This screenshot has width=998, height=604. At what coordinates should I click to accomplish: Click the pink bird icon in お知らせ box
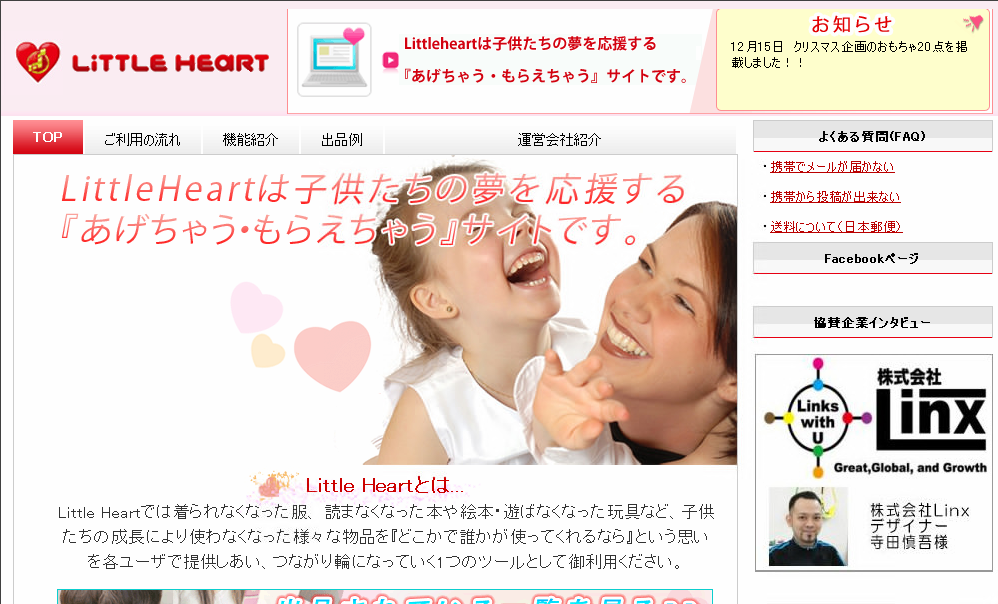pyautogui.click(x=973, y=23)
